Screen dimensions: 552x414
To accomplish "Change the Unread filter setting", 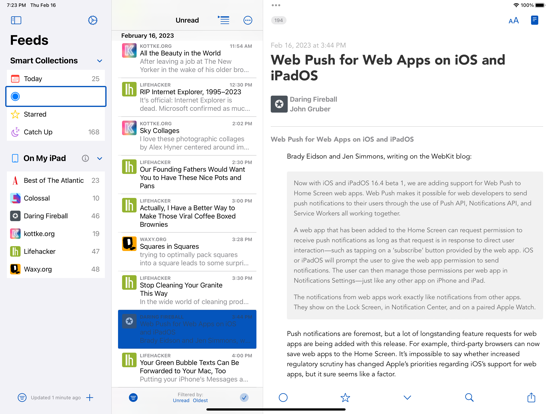I will (x=181, y=400).
